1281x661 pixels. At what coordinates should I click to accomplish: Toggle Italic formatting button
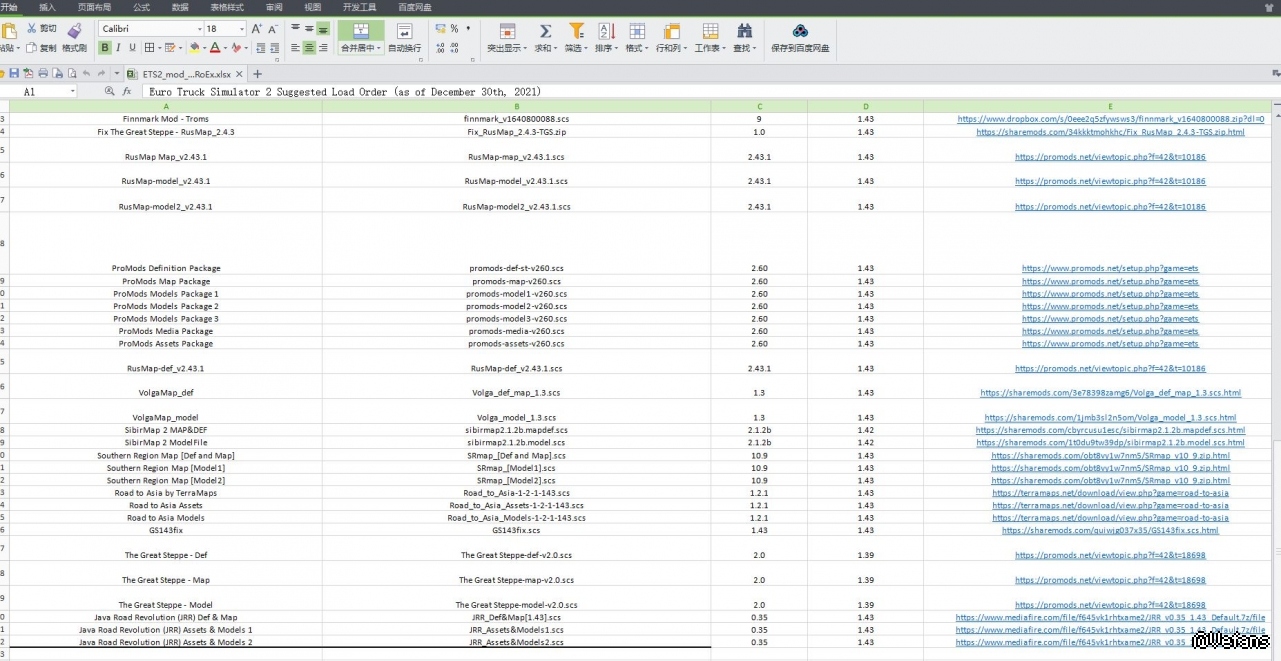(118, 47)
